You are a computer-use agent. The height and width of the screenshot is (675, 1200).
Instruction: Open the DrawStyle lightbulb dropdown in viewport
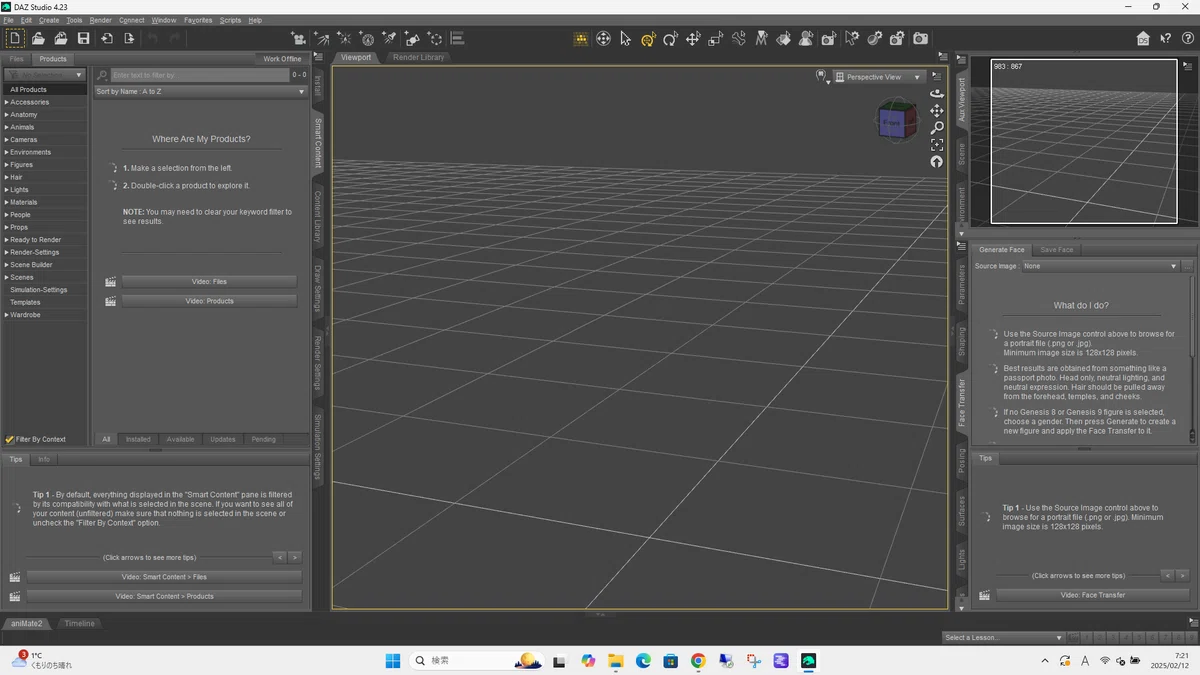click(x=822, y=77)
